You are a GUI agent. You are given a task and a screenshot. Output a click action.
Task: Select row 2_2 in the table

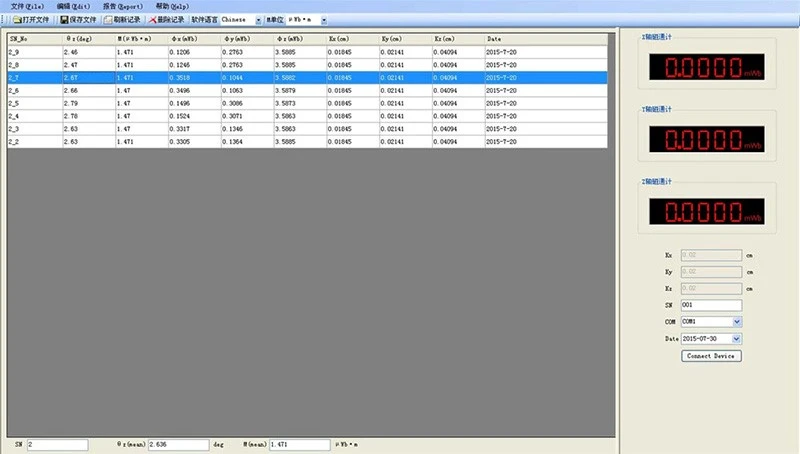click(307, 142)
